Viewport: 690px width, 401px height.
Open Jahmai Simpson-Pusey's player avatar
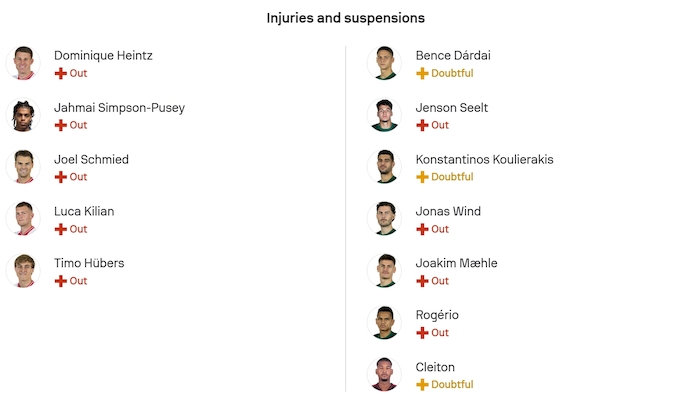pos(22,115)
